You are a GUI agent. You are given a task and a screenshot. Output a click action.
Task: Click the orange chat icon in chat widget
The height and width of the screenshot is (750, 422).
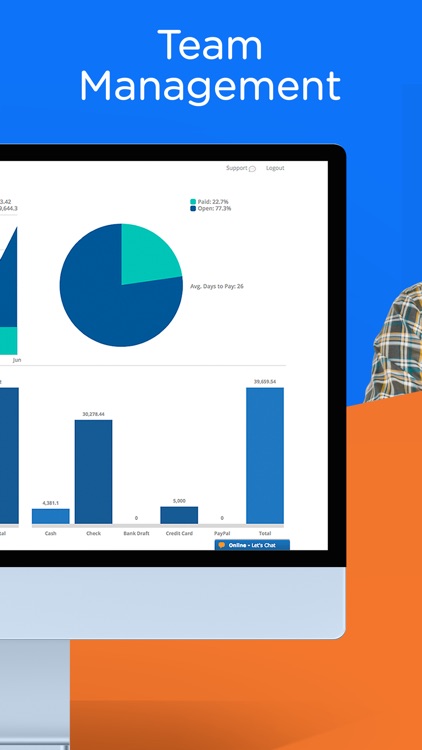tap(222, 545)
